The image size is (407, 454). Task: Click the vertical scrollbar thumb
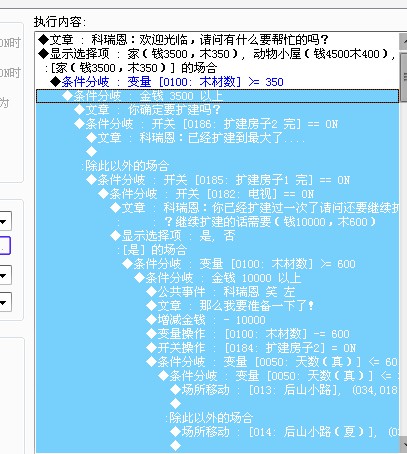403,77
